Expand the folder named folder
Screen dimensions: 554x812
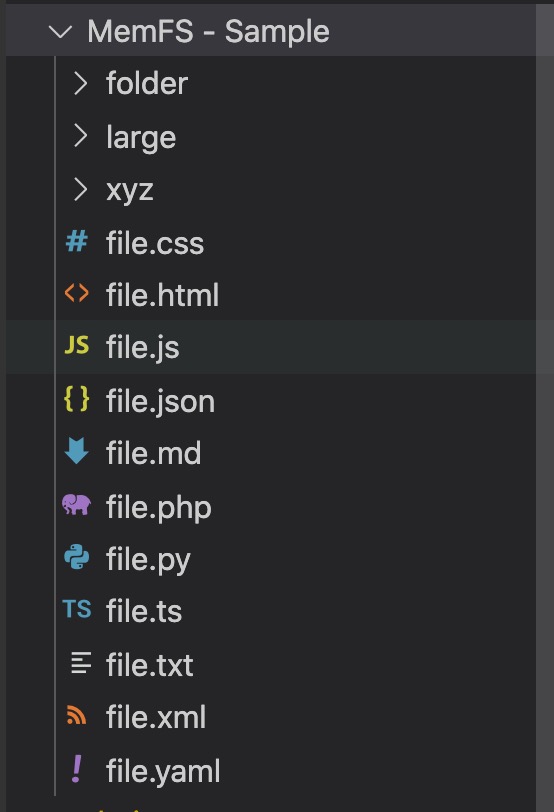point(80,83)
